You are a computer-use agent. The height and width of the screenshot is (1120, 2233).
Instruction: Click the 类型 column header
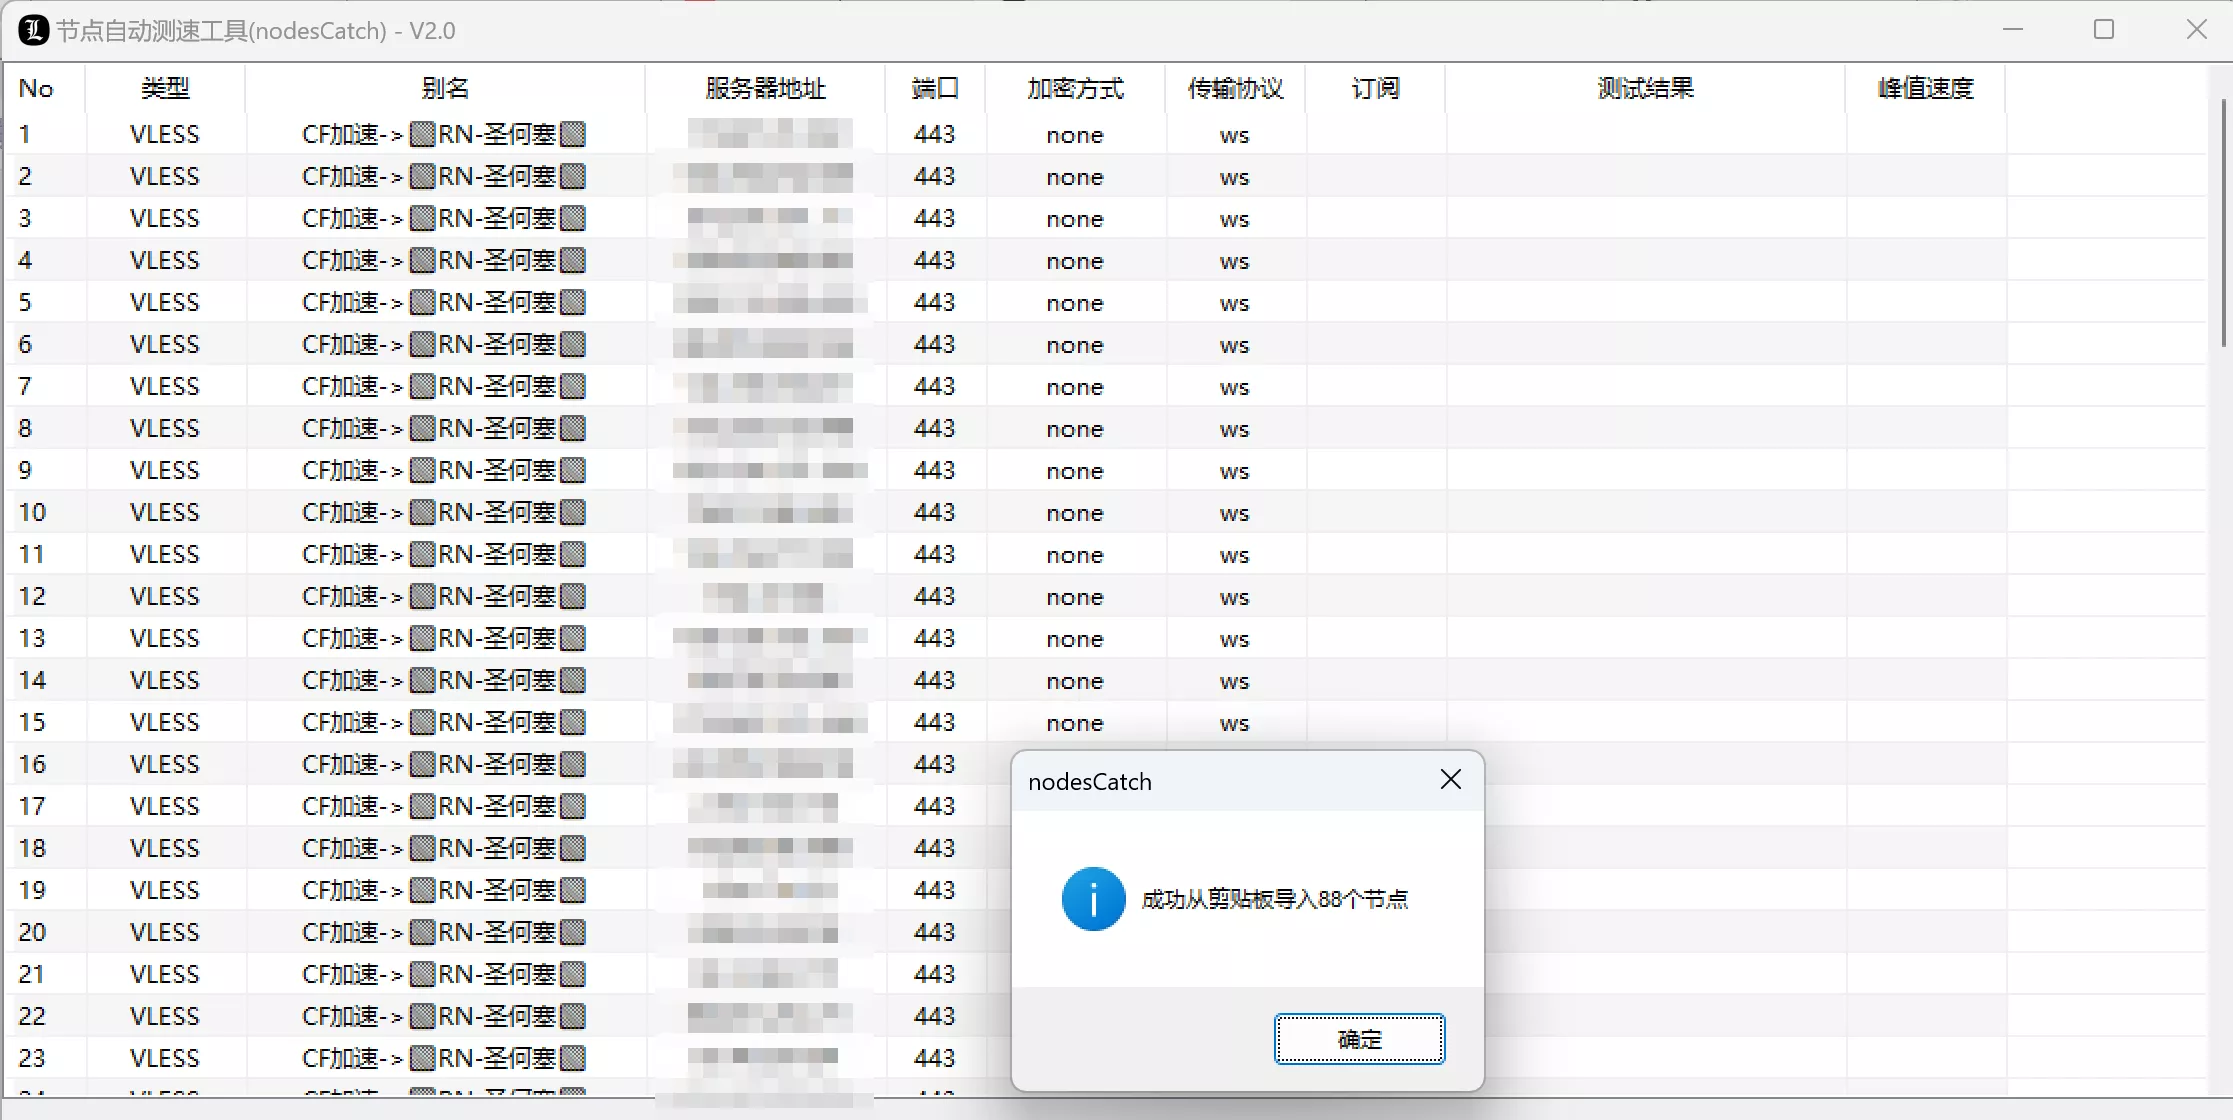pos(165,88)
